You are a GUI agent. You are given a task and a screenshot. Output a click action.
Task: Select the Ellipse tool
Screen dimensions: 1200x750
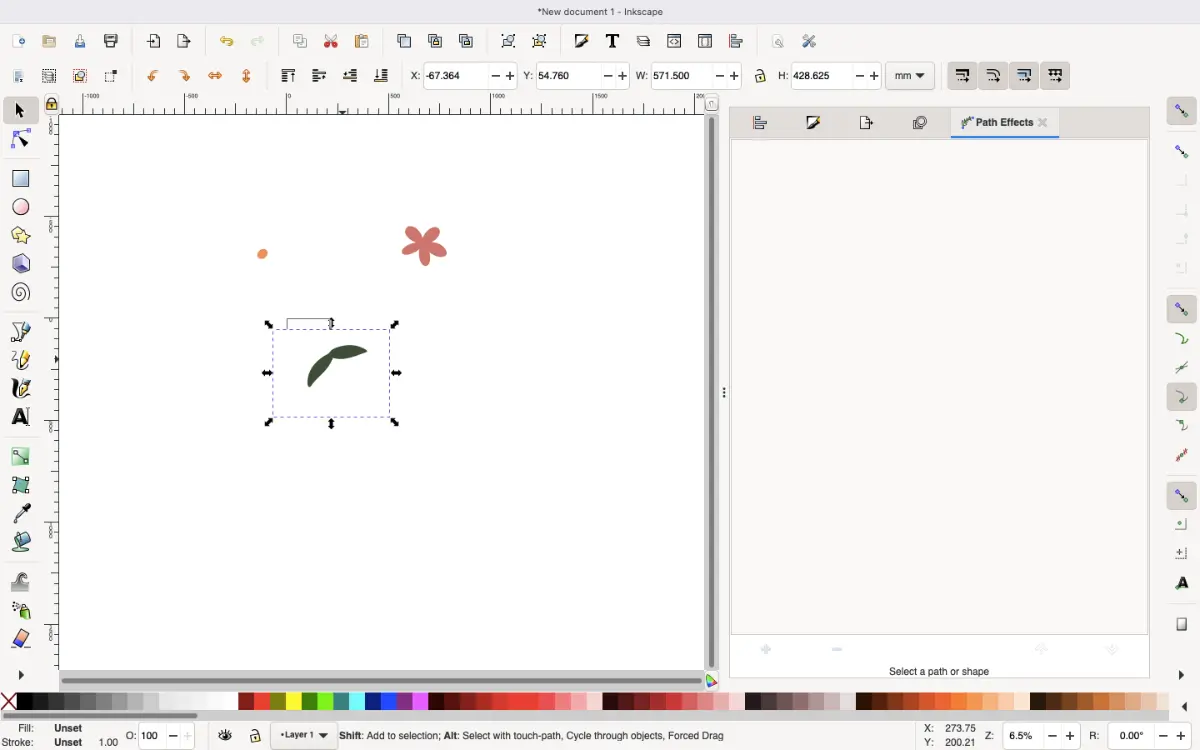click(20, 207)
